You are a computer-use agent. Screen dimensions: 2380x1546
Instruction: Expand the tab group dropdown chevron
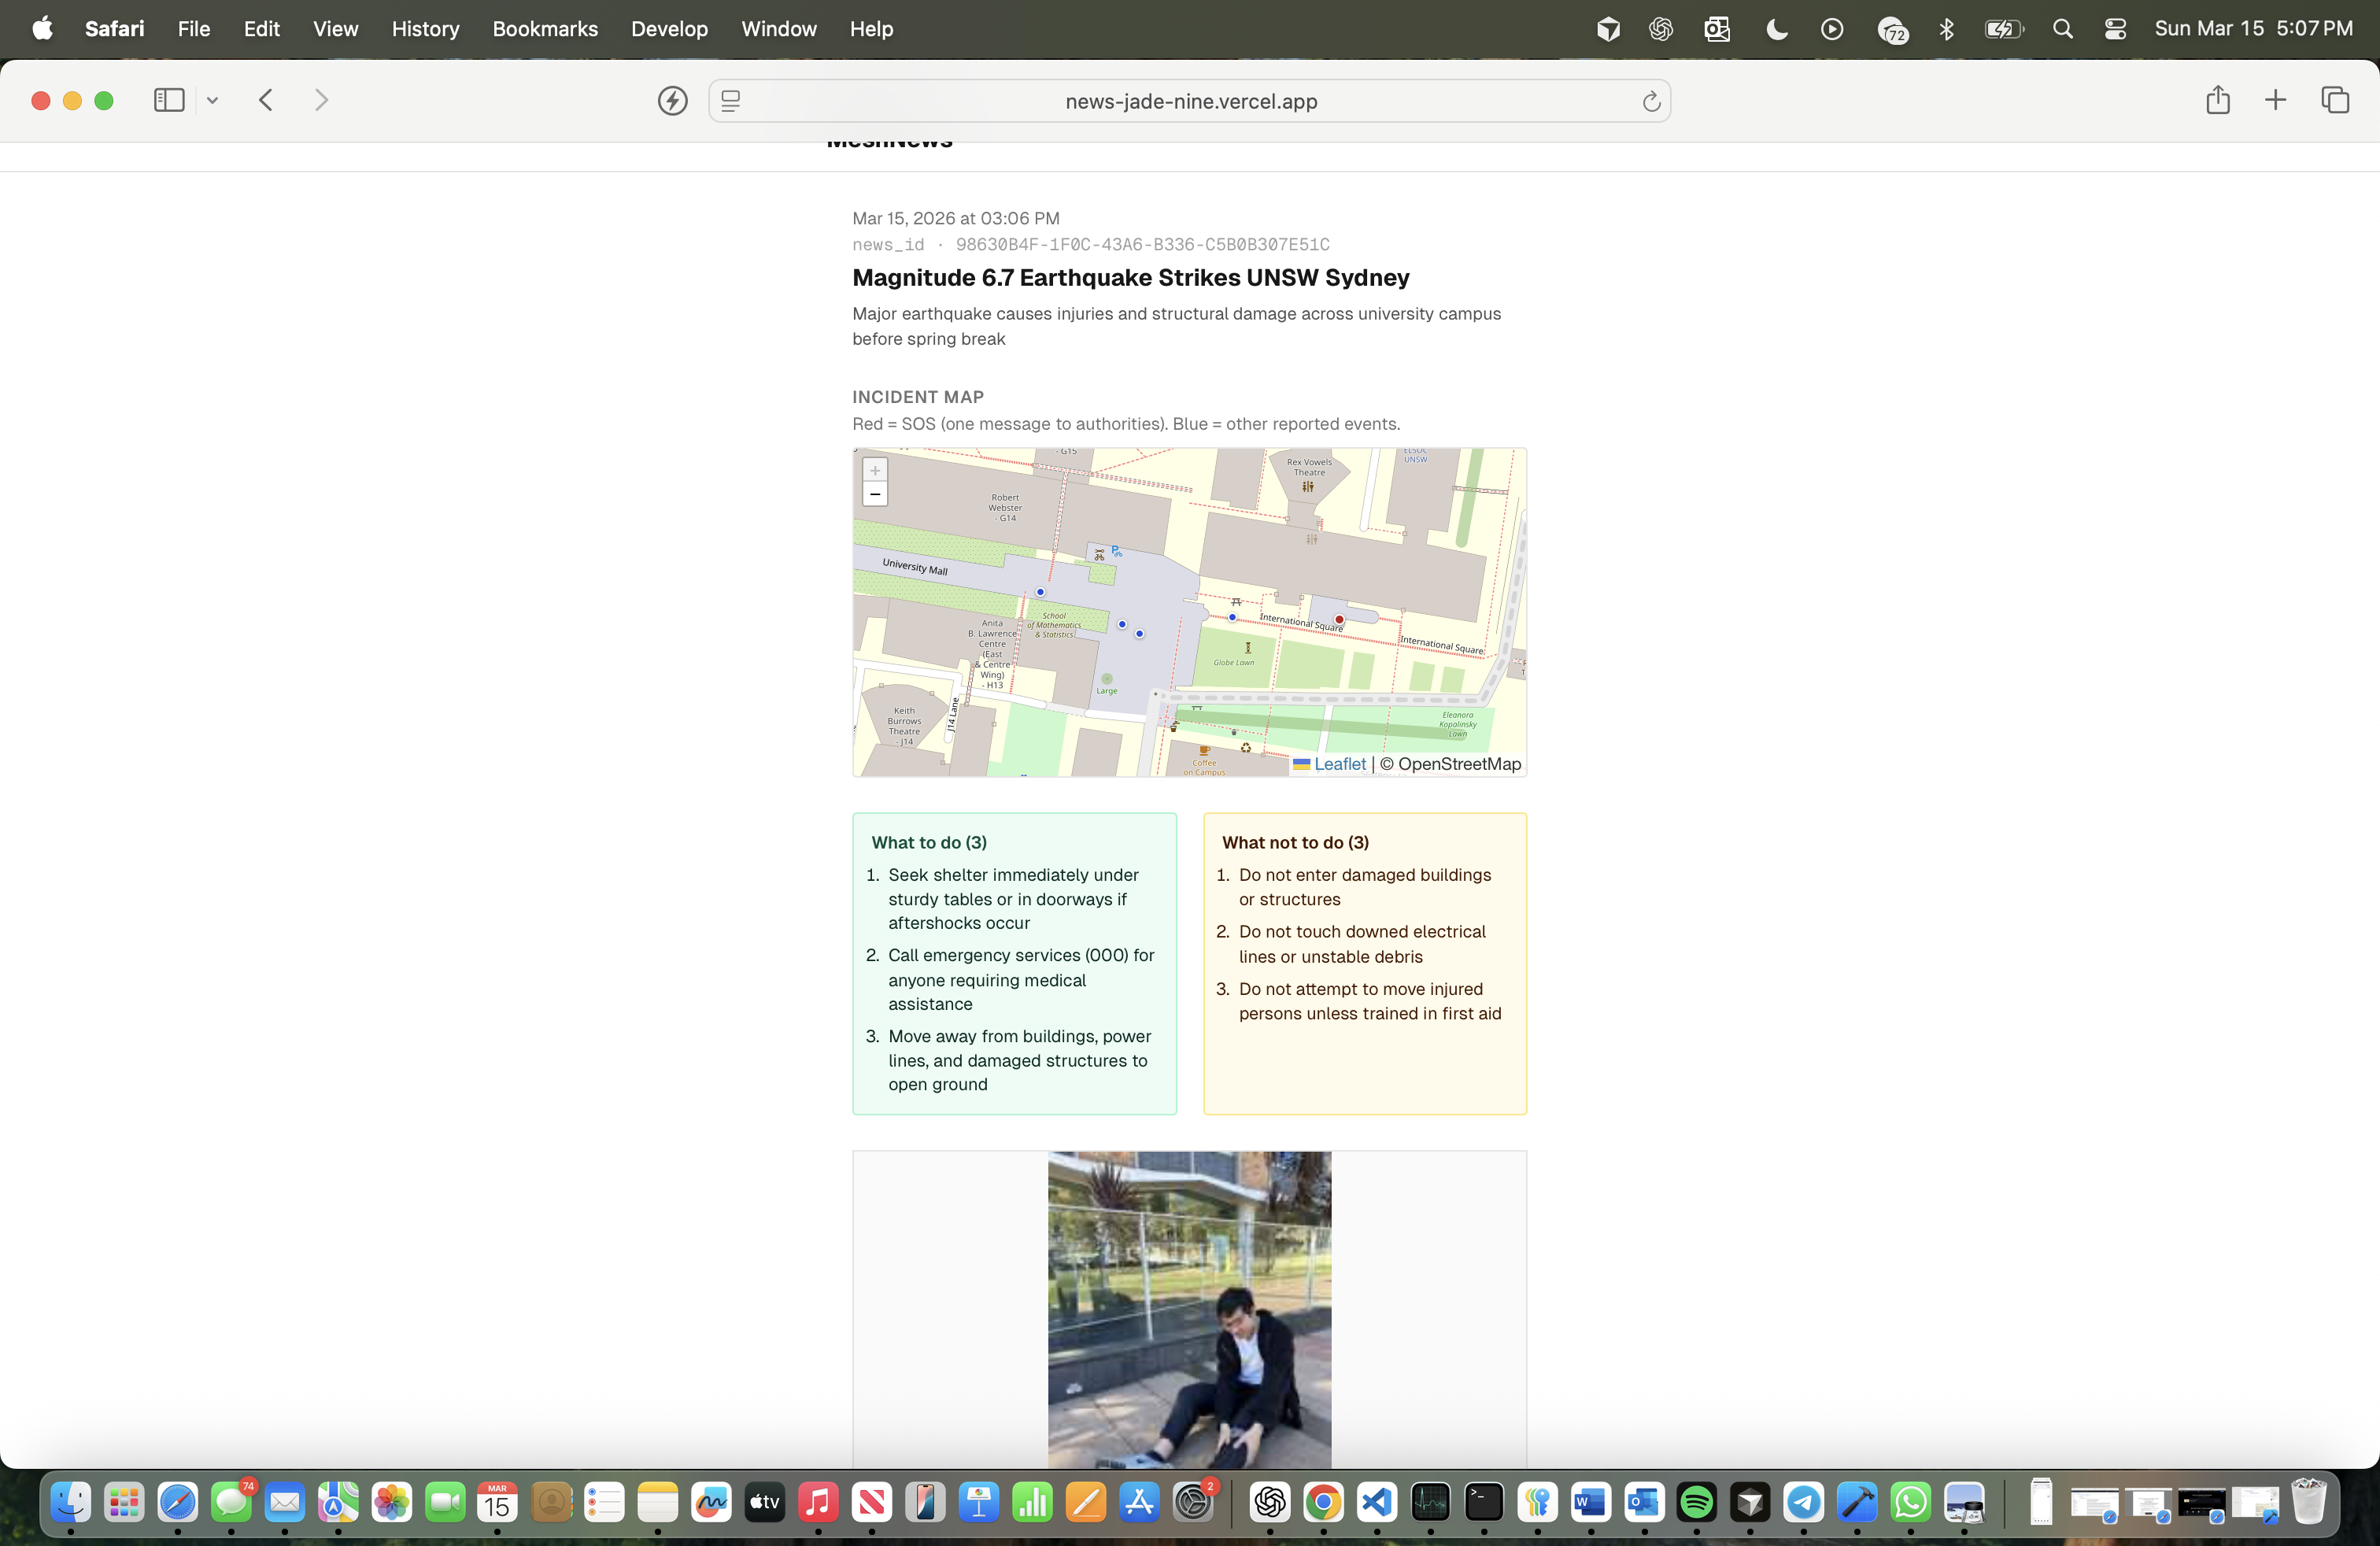click(212, 100)
